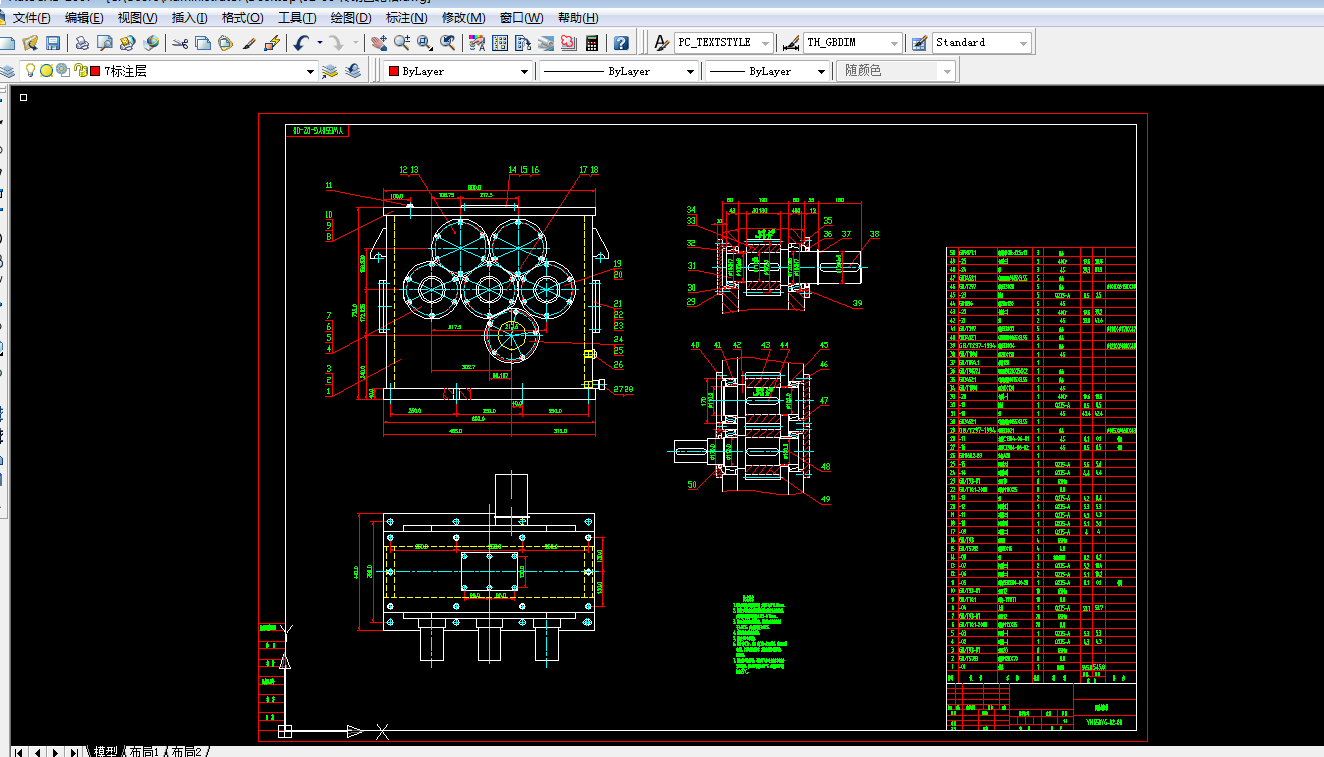1324x757 pixels.
Task: Activate the Pan realtime hand tool
Action: (x=378, y=43)
